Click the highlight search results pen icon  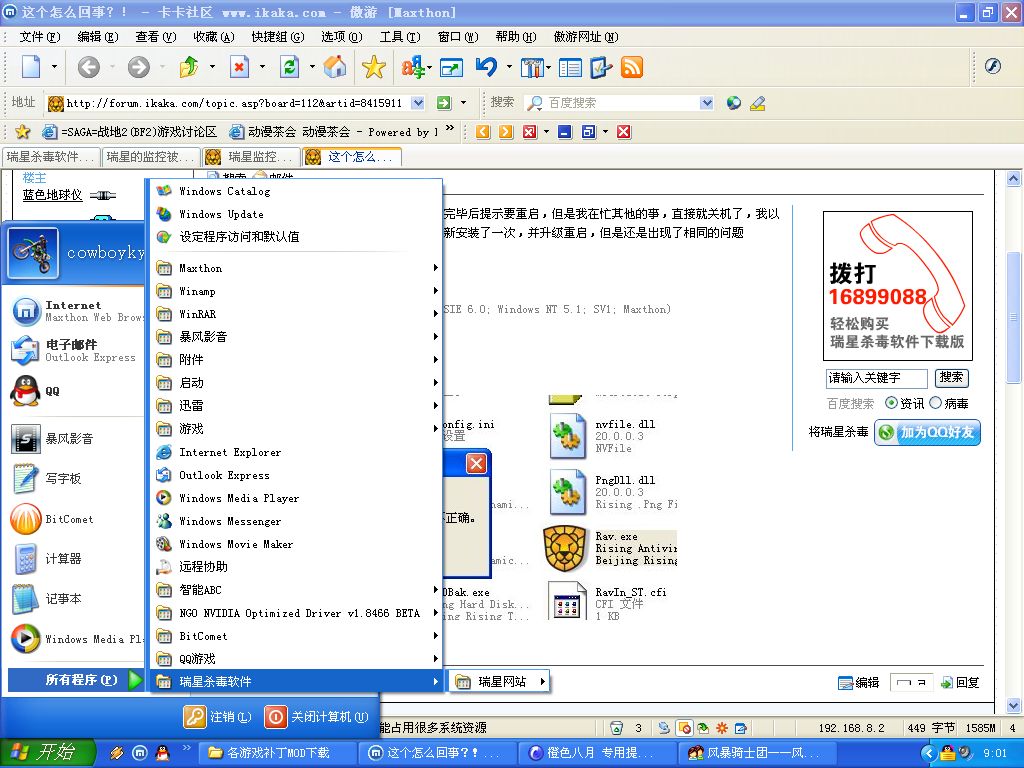coord(758,103)
